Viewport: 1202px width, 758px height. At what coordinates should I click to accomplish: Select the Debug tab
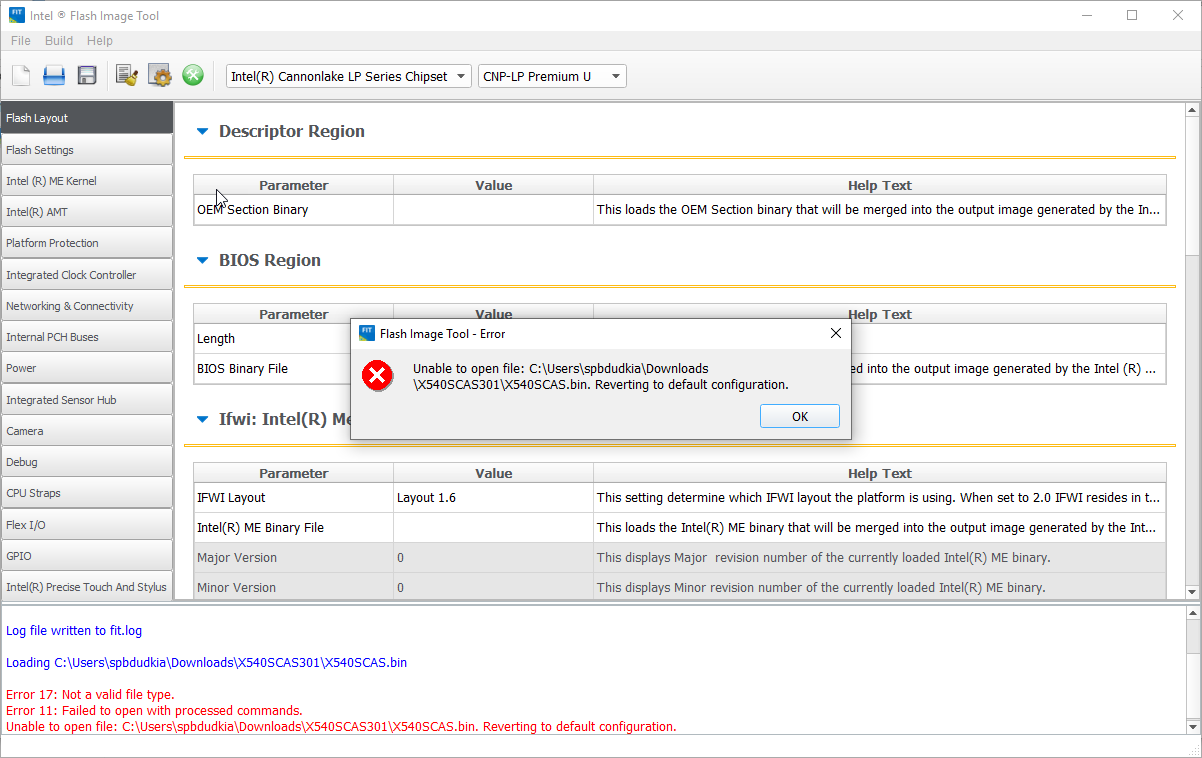coord(87,462)
